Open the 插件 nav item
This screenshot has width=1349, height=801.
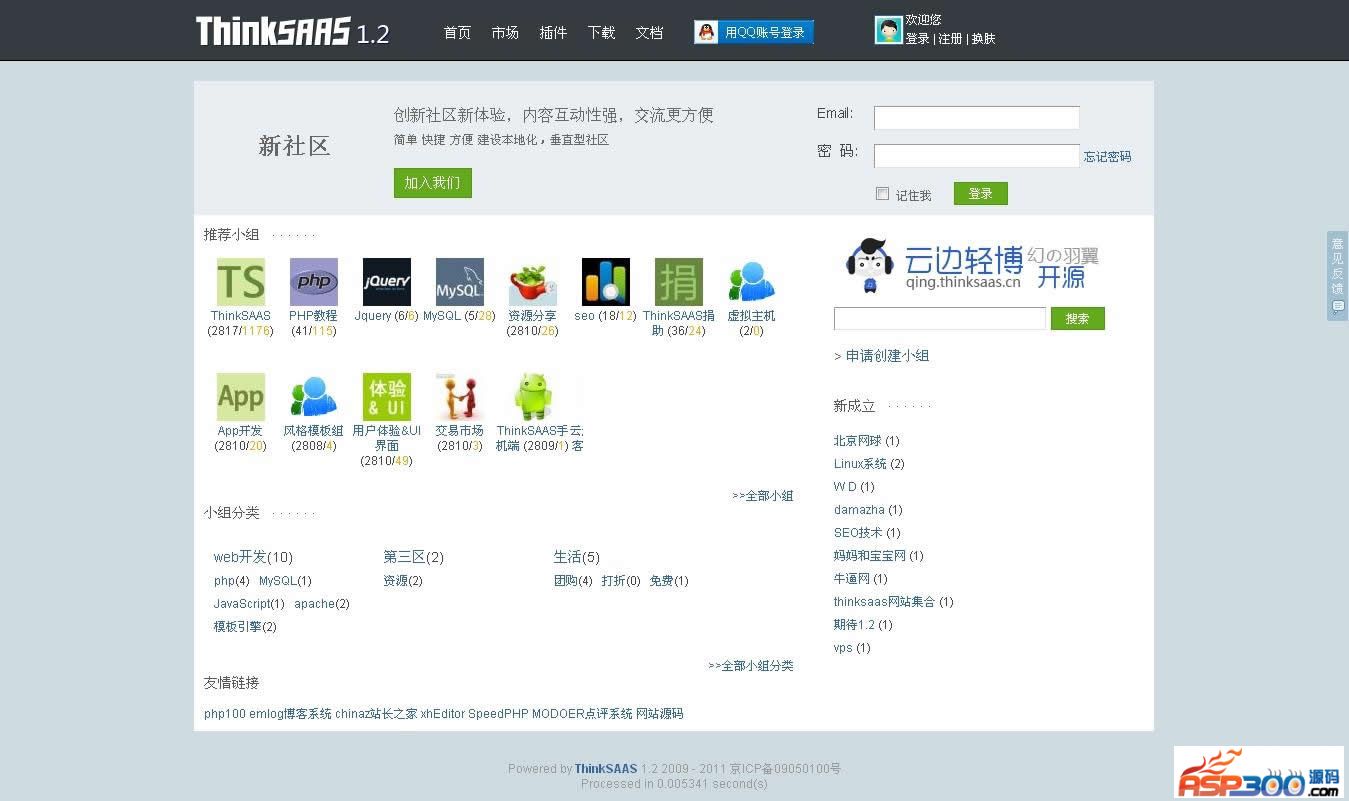[553, 33]
